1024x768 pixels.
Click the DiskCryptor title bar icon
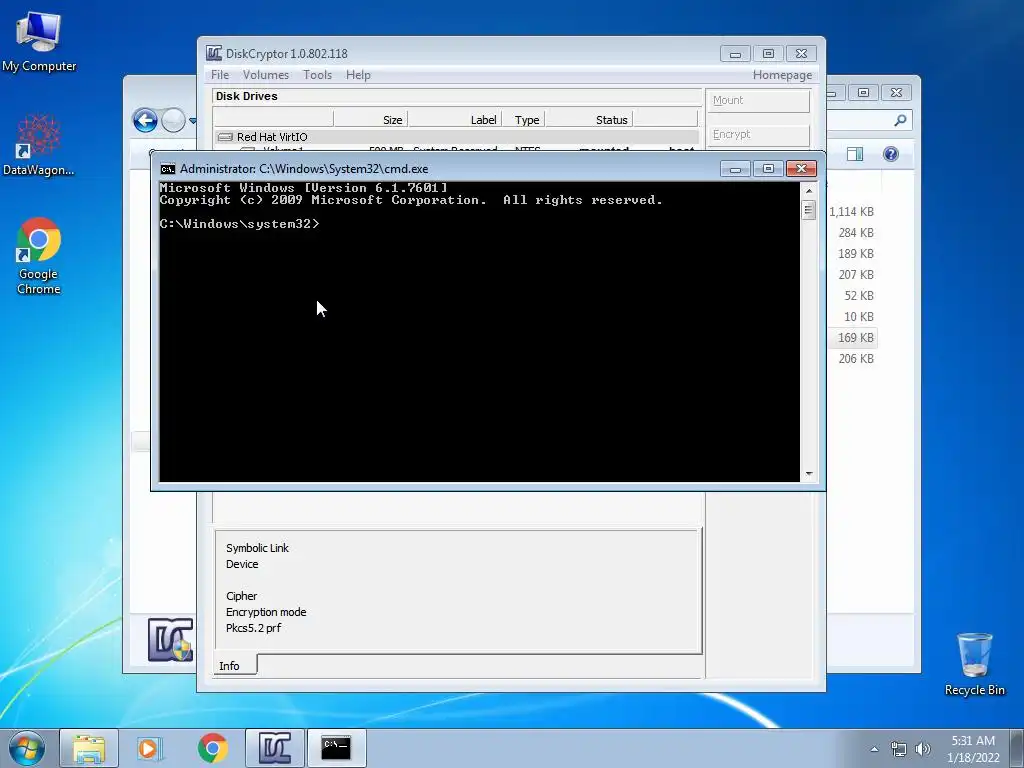click(214, 54)
